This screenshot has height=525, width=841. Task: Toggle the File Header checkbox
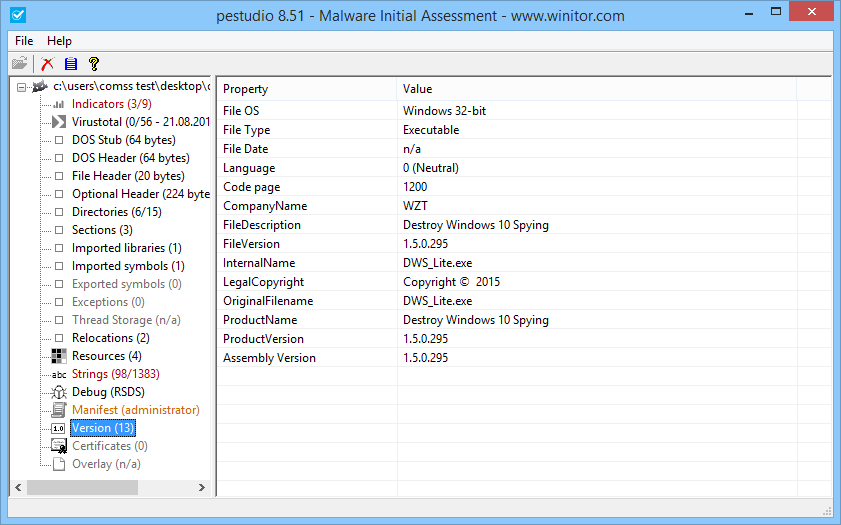pos(59,176)
